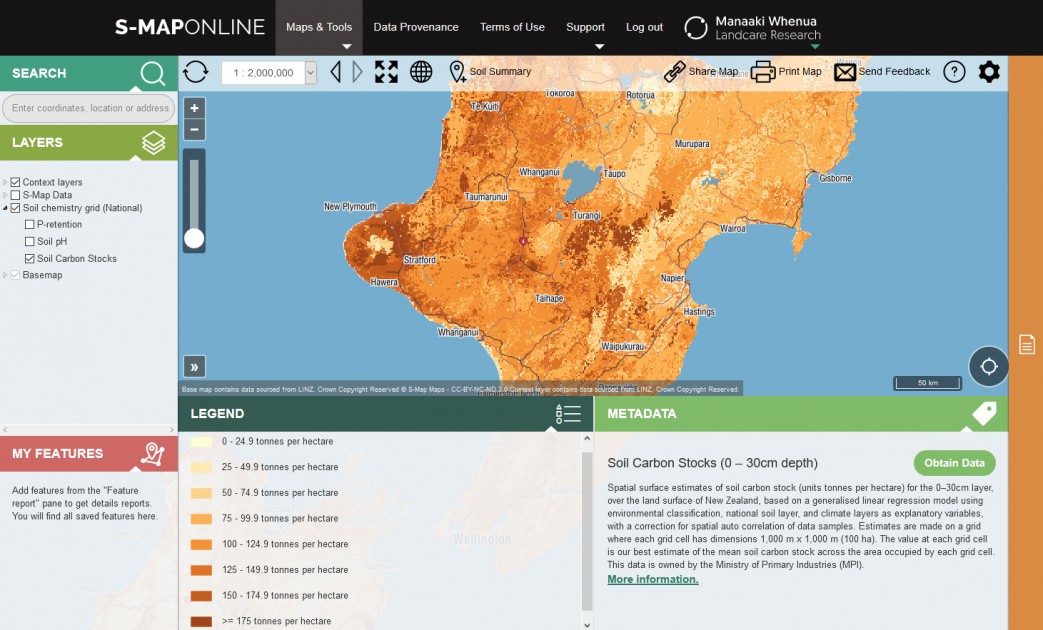Select the Data Provenance menu item
This screenshot has width=1043, height=630.
point(416,27)
